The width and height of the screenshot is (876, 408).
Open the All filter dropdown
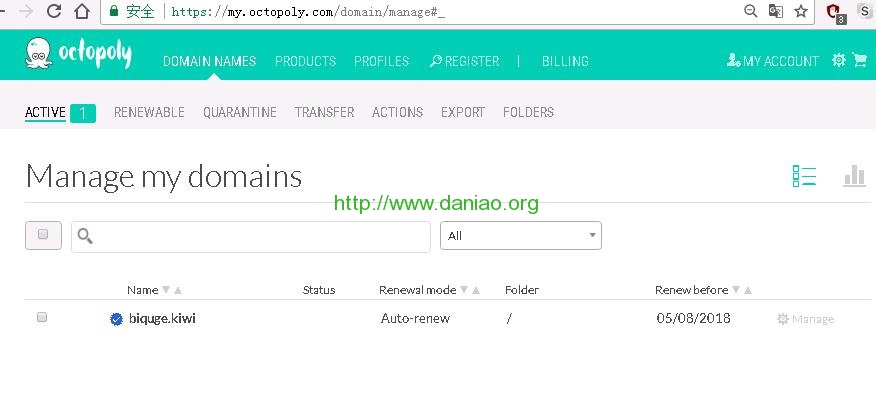coord(521,236)
